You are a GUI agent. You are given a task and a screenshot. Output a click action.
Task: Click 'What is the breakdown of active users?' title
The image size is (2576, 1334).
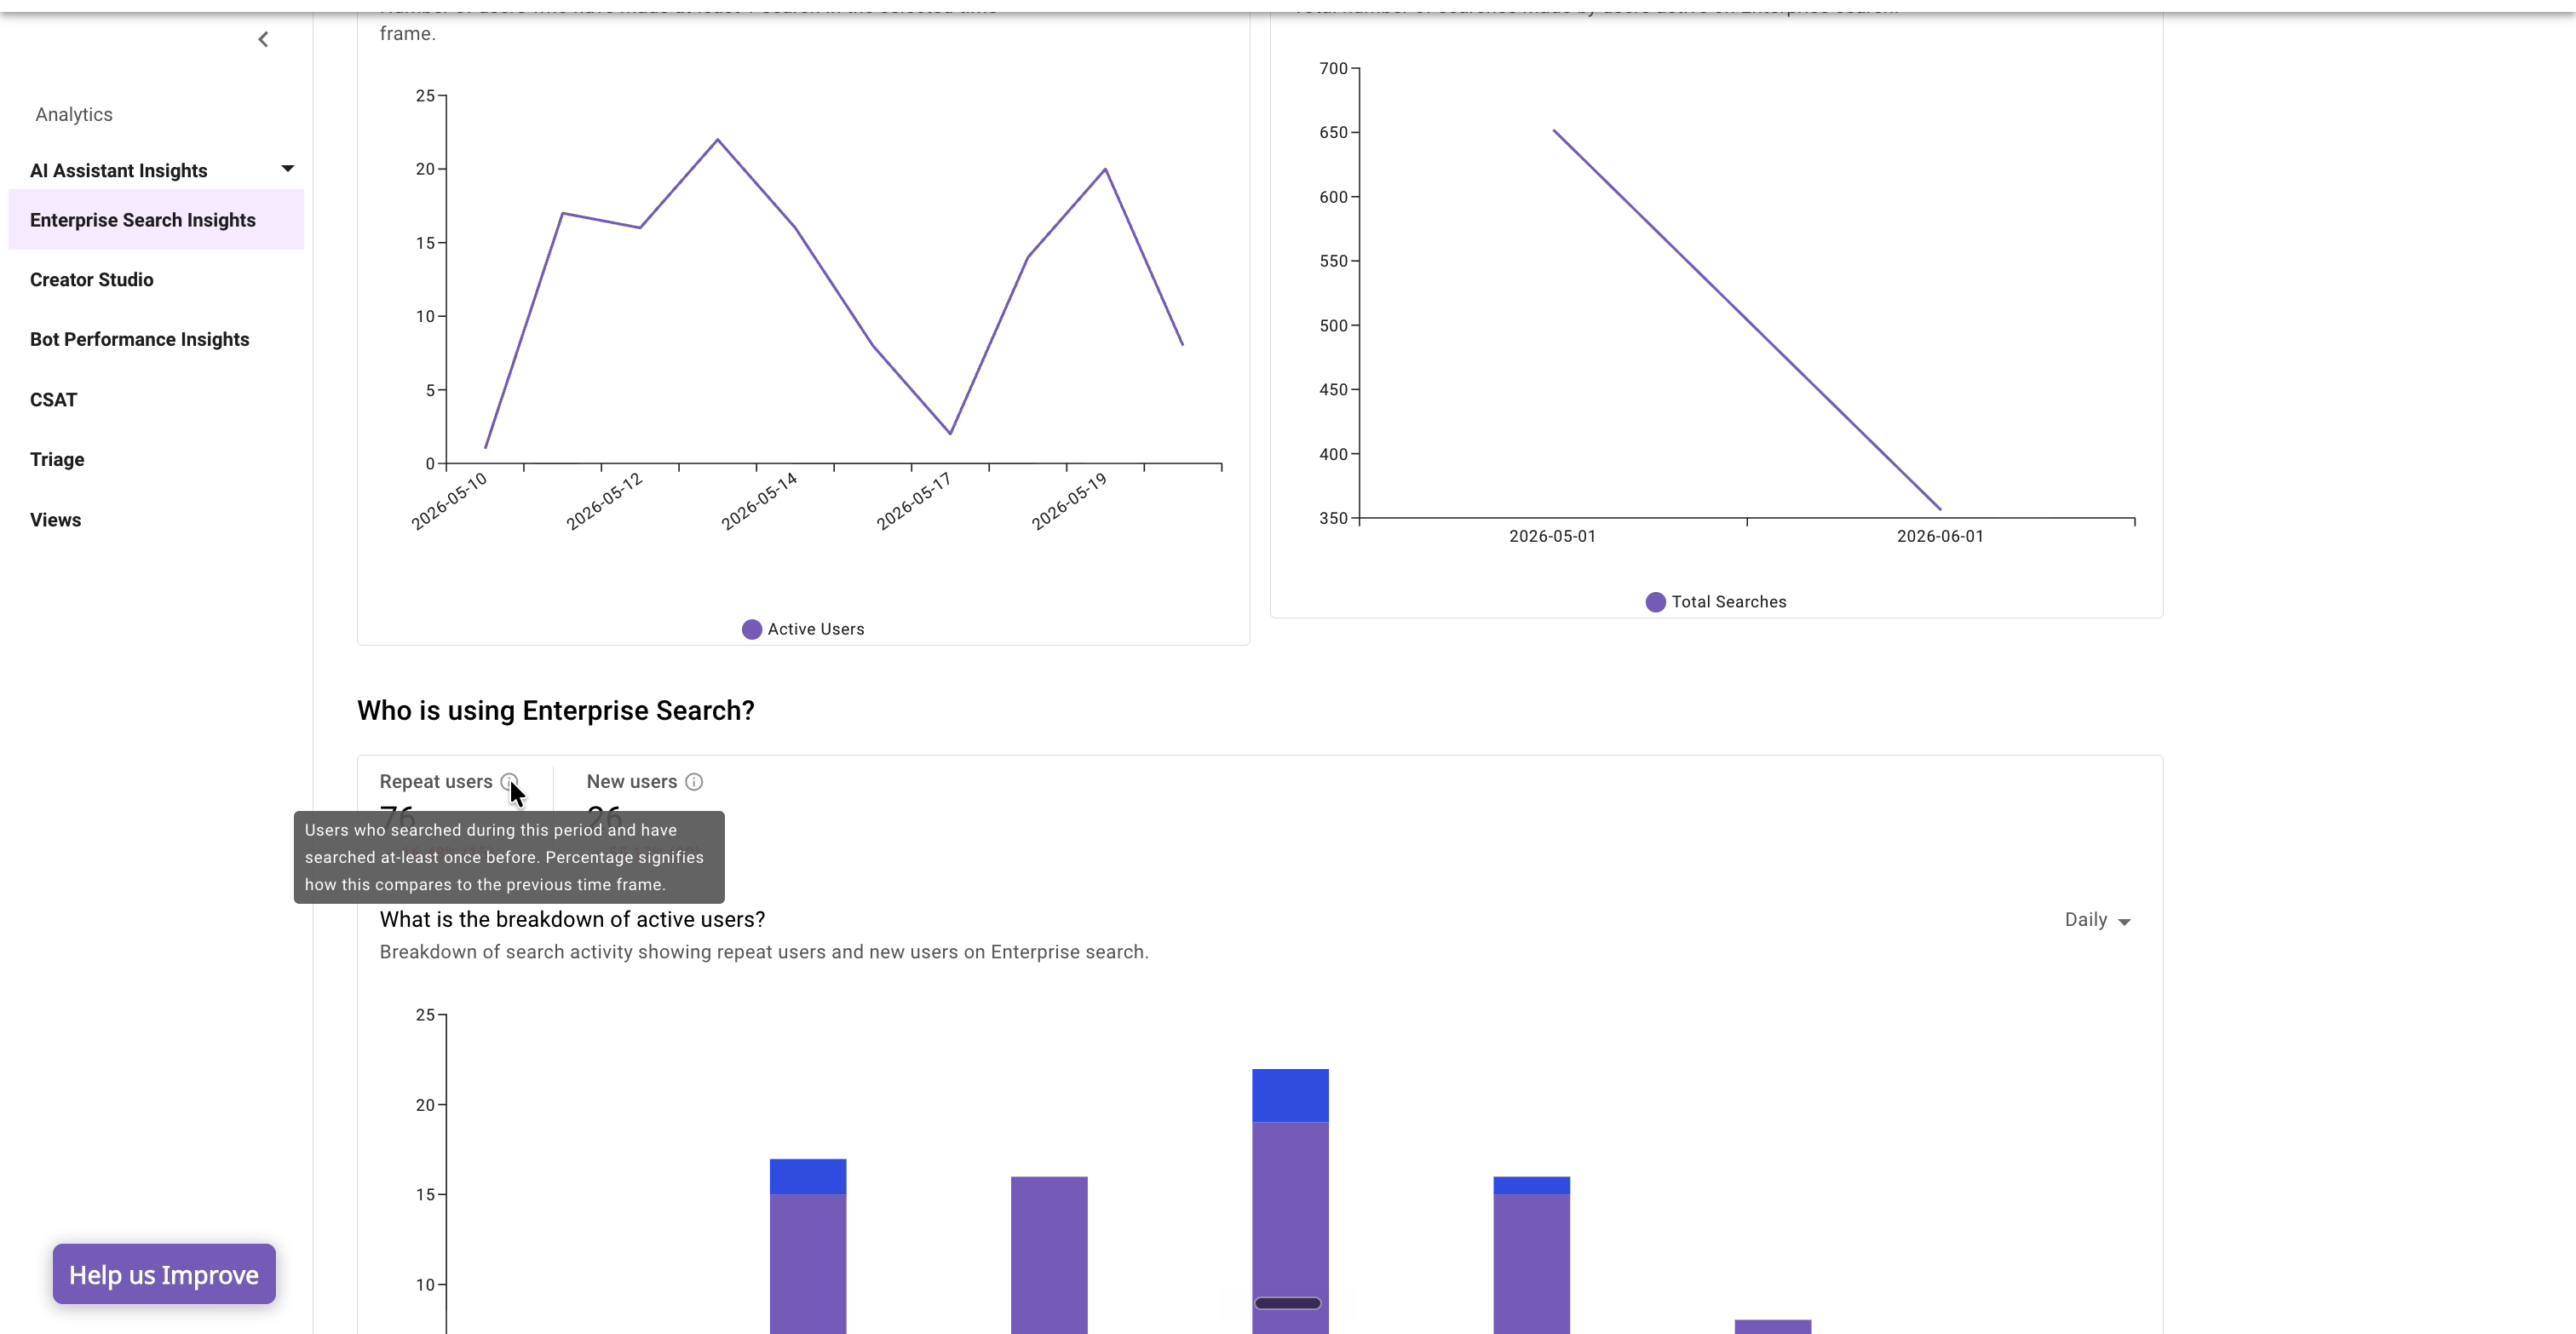[x=572, y=920]
